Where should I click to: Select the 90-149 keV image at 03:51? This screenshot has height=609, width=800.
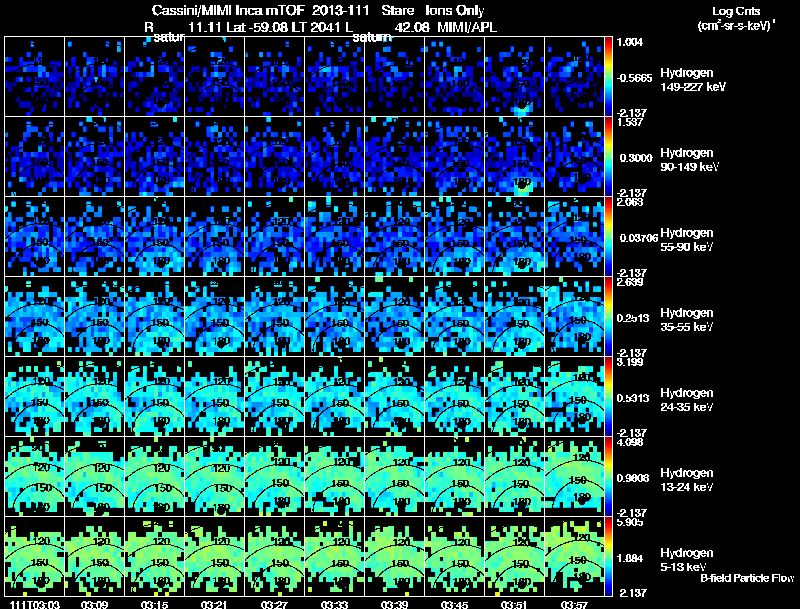[x=514, y=157]
